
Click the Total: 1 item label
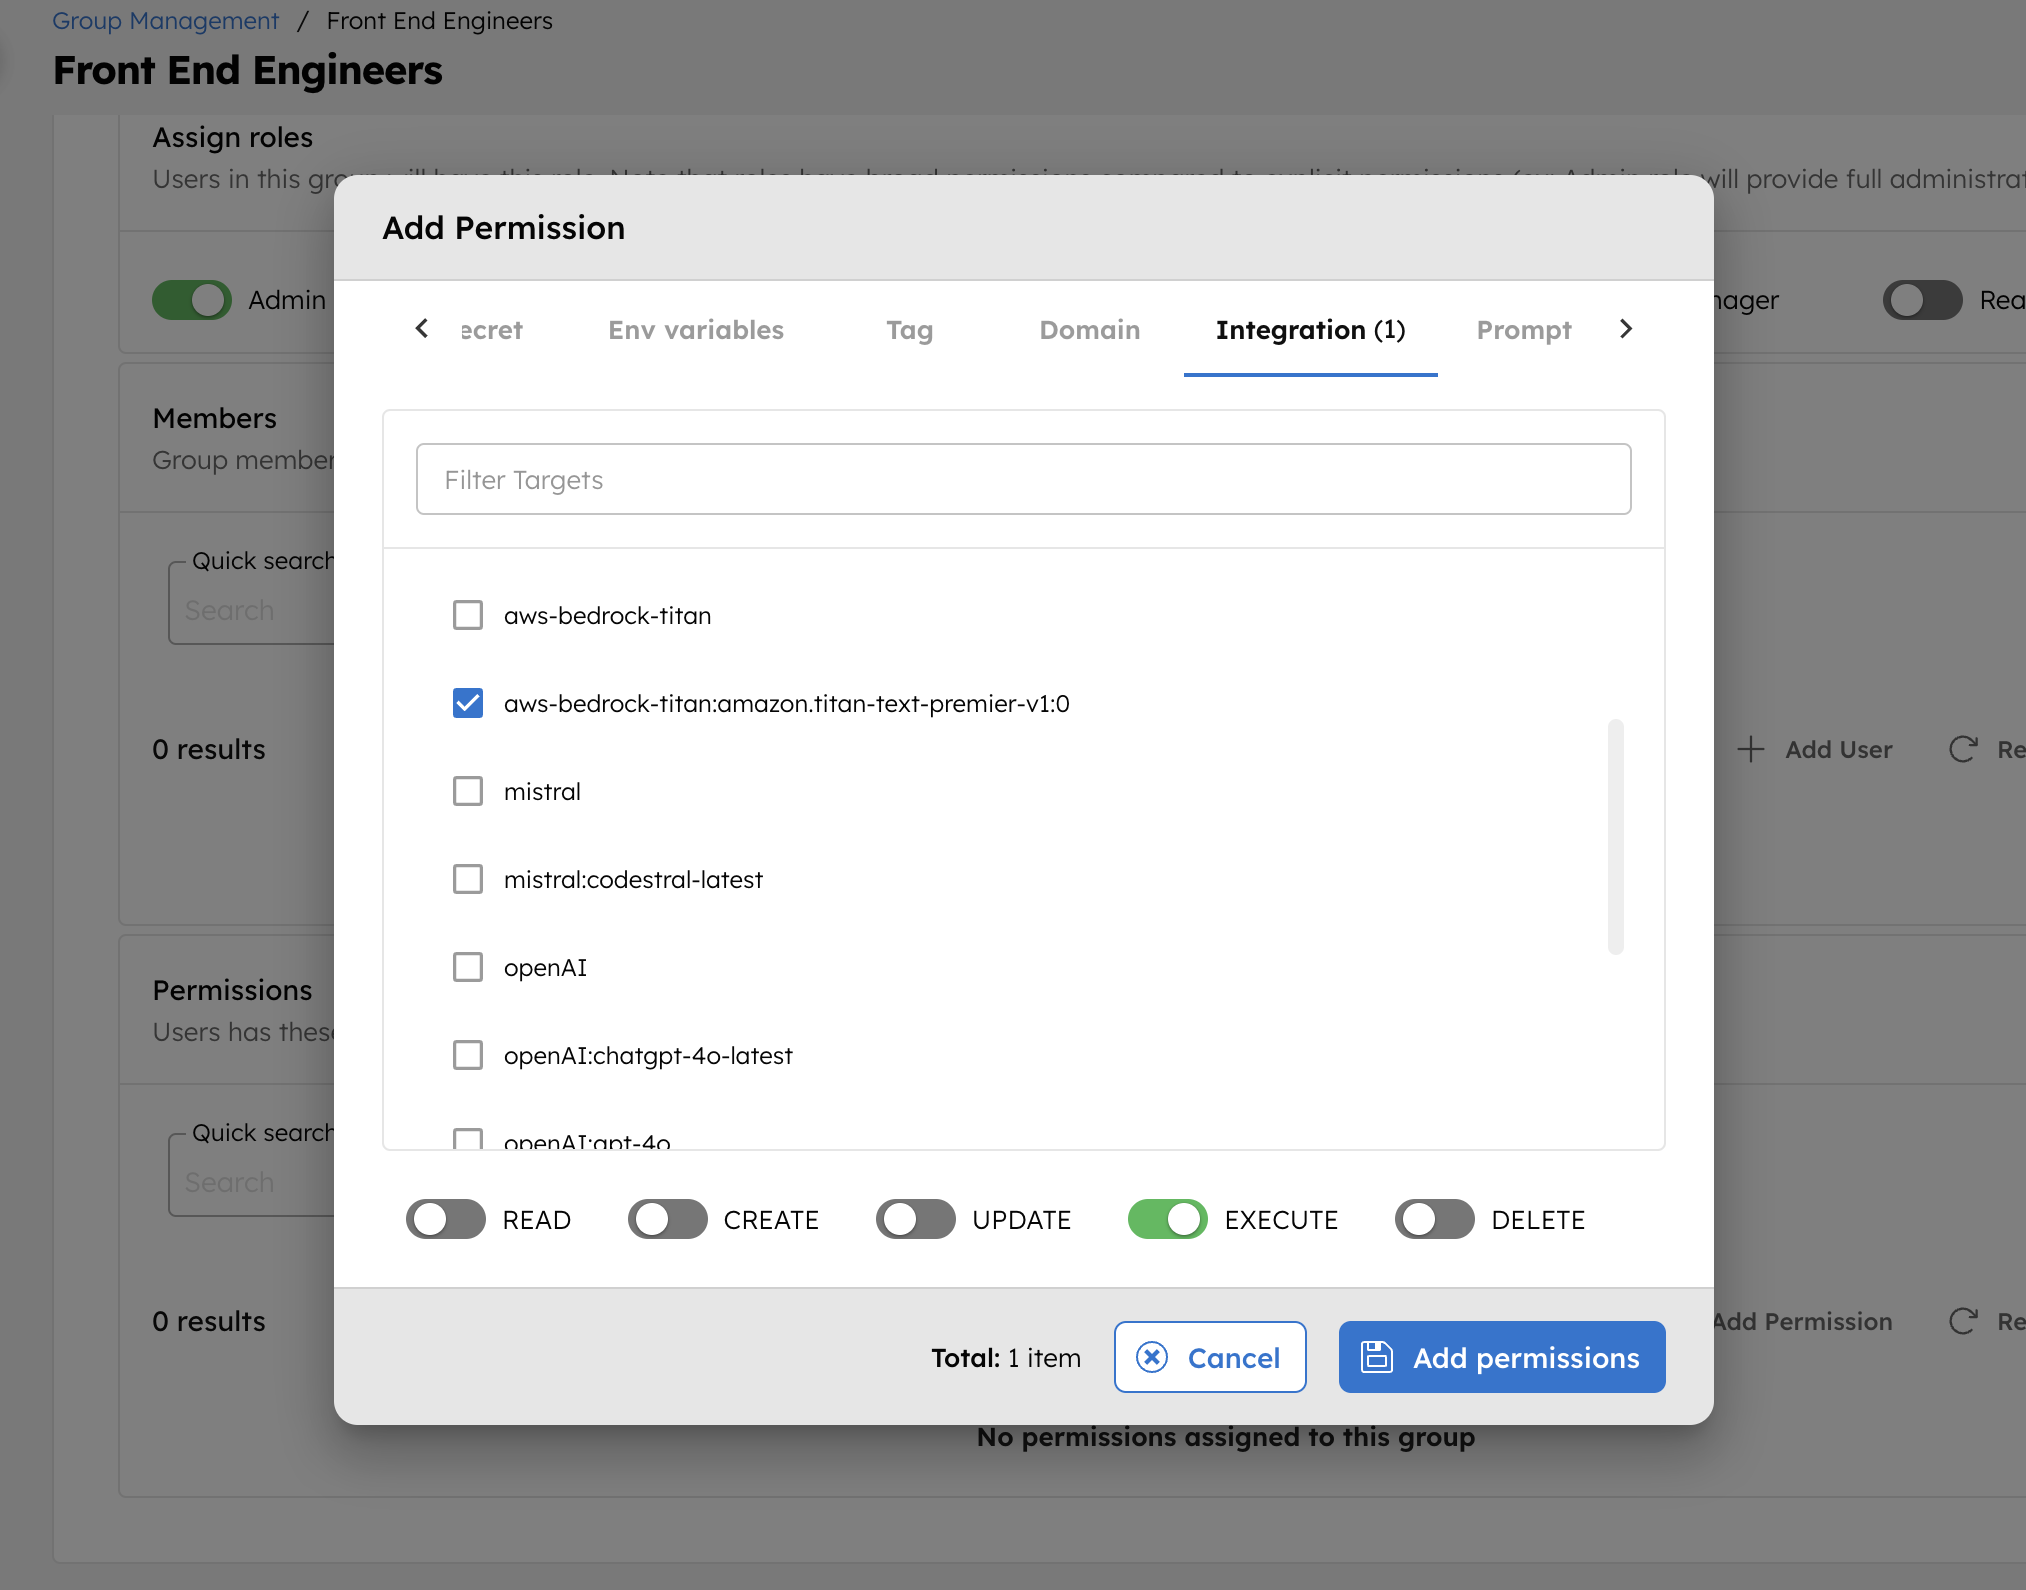pyautogui.click(x=1006, y=1357)
